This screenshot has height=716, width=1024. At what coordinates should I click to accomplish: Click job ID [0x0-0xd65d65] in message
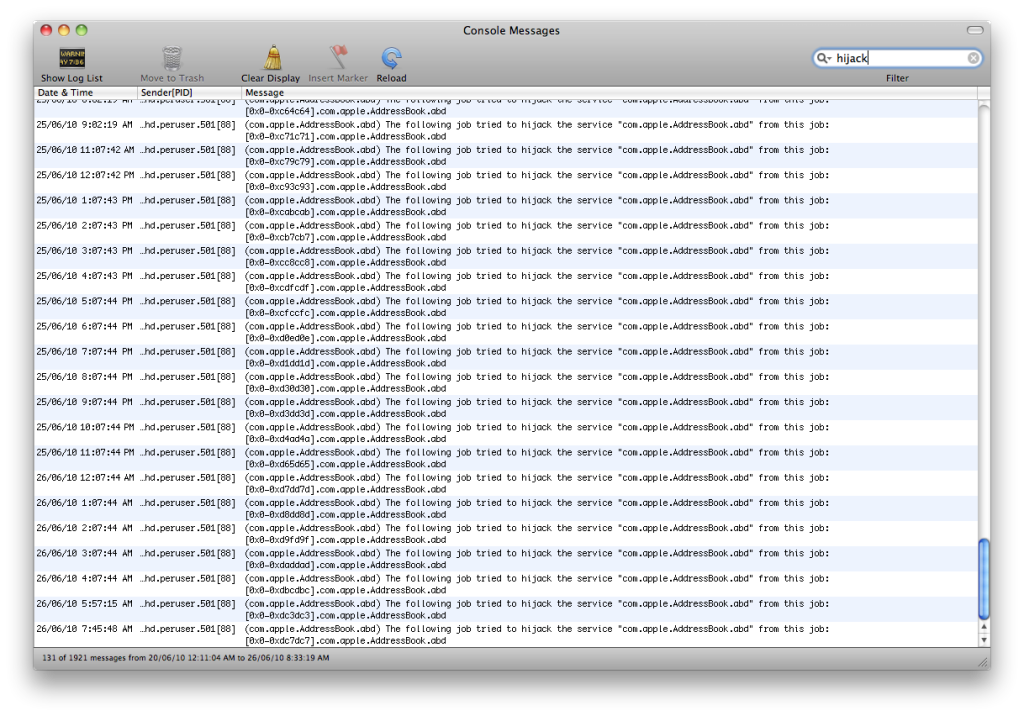(280, 464)
